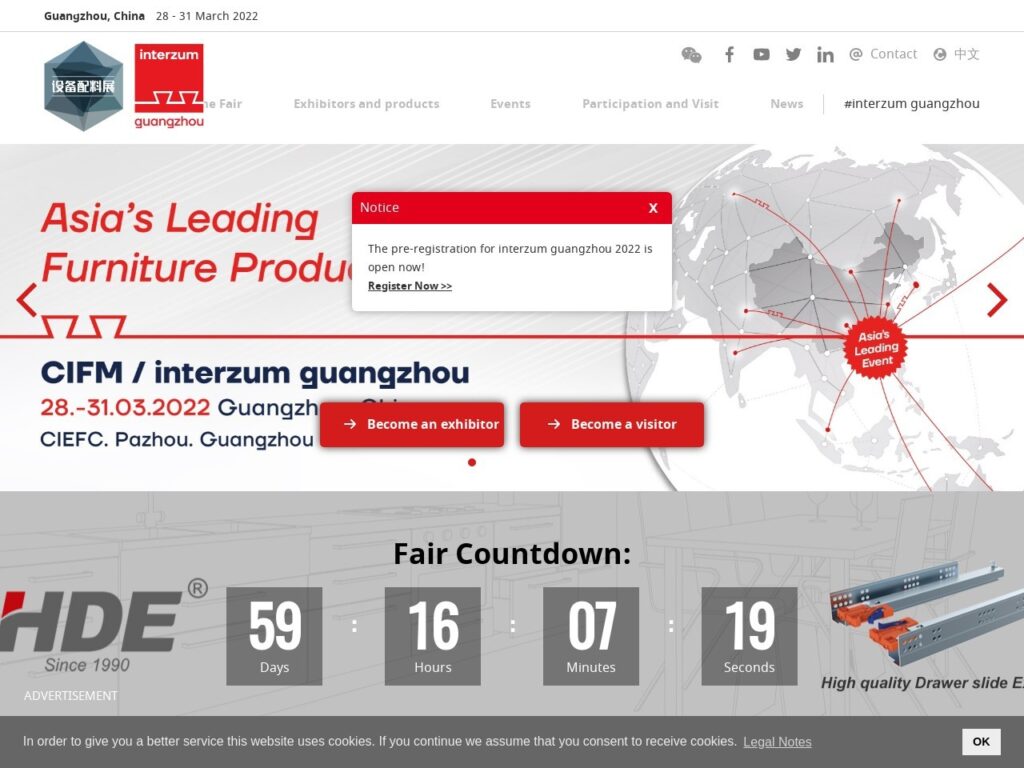Open the News menu
Image resolution: width=1024 pixels, height=768 pixels.
pos(786,104)
